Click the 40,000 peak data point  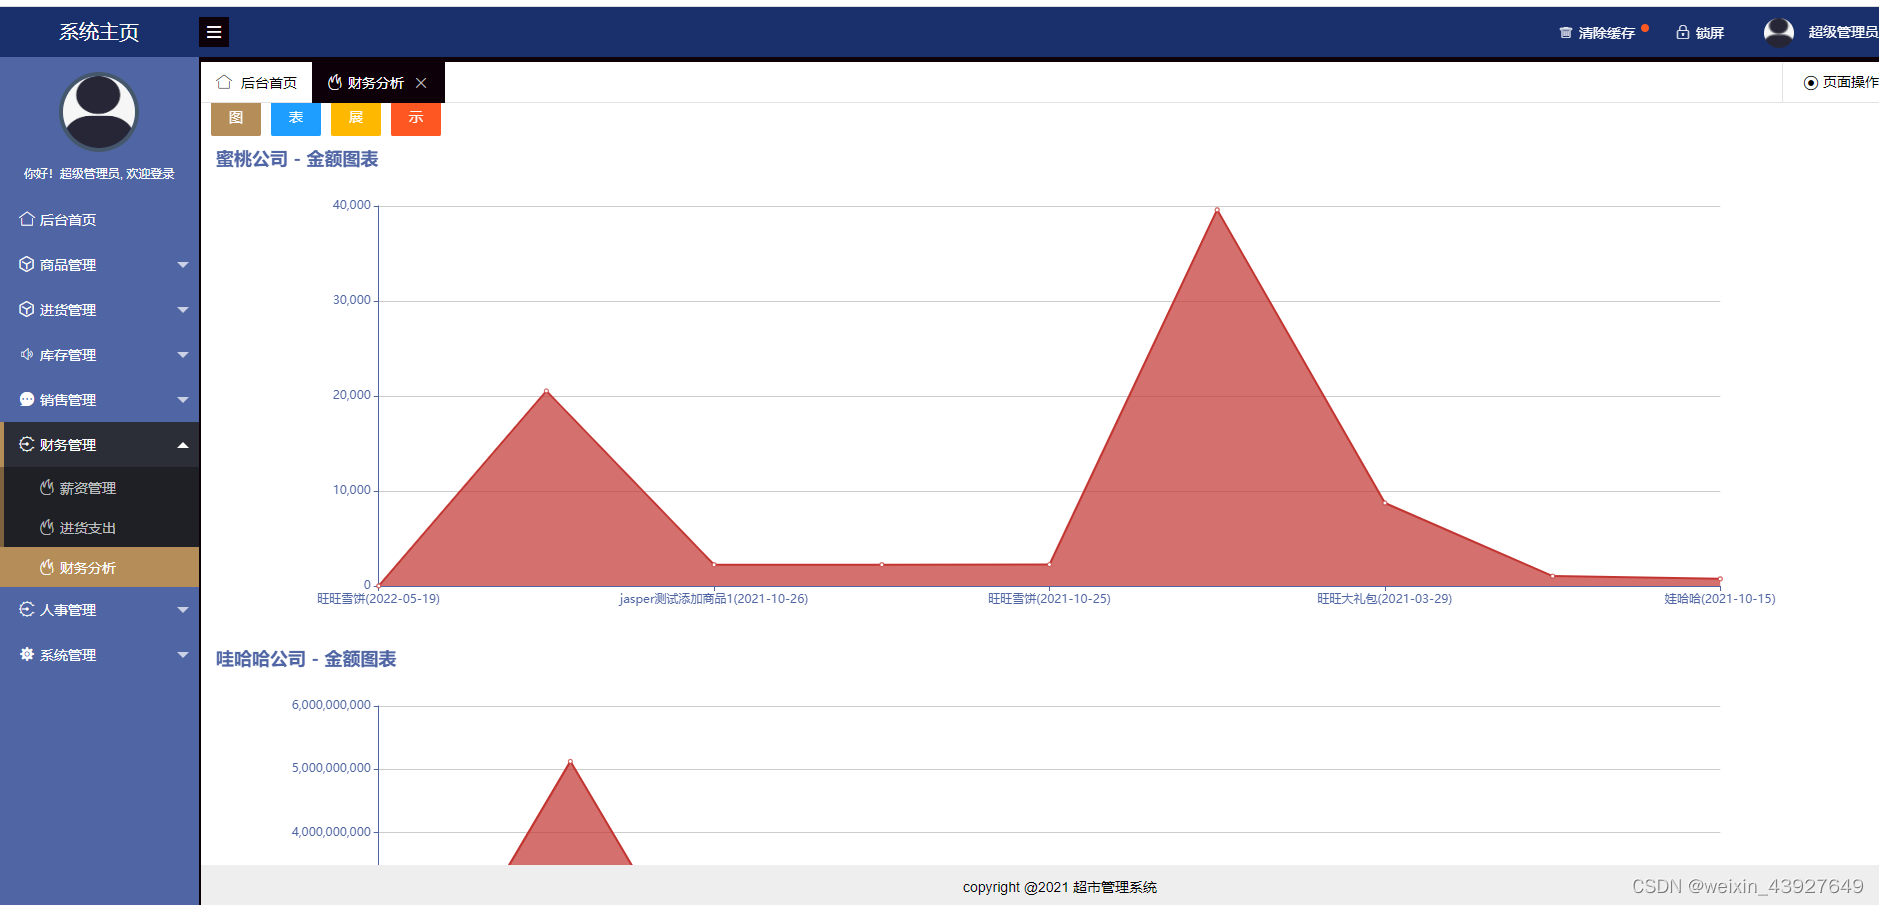tap(1217, 210)
